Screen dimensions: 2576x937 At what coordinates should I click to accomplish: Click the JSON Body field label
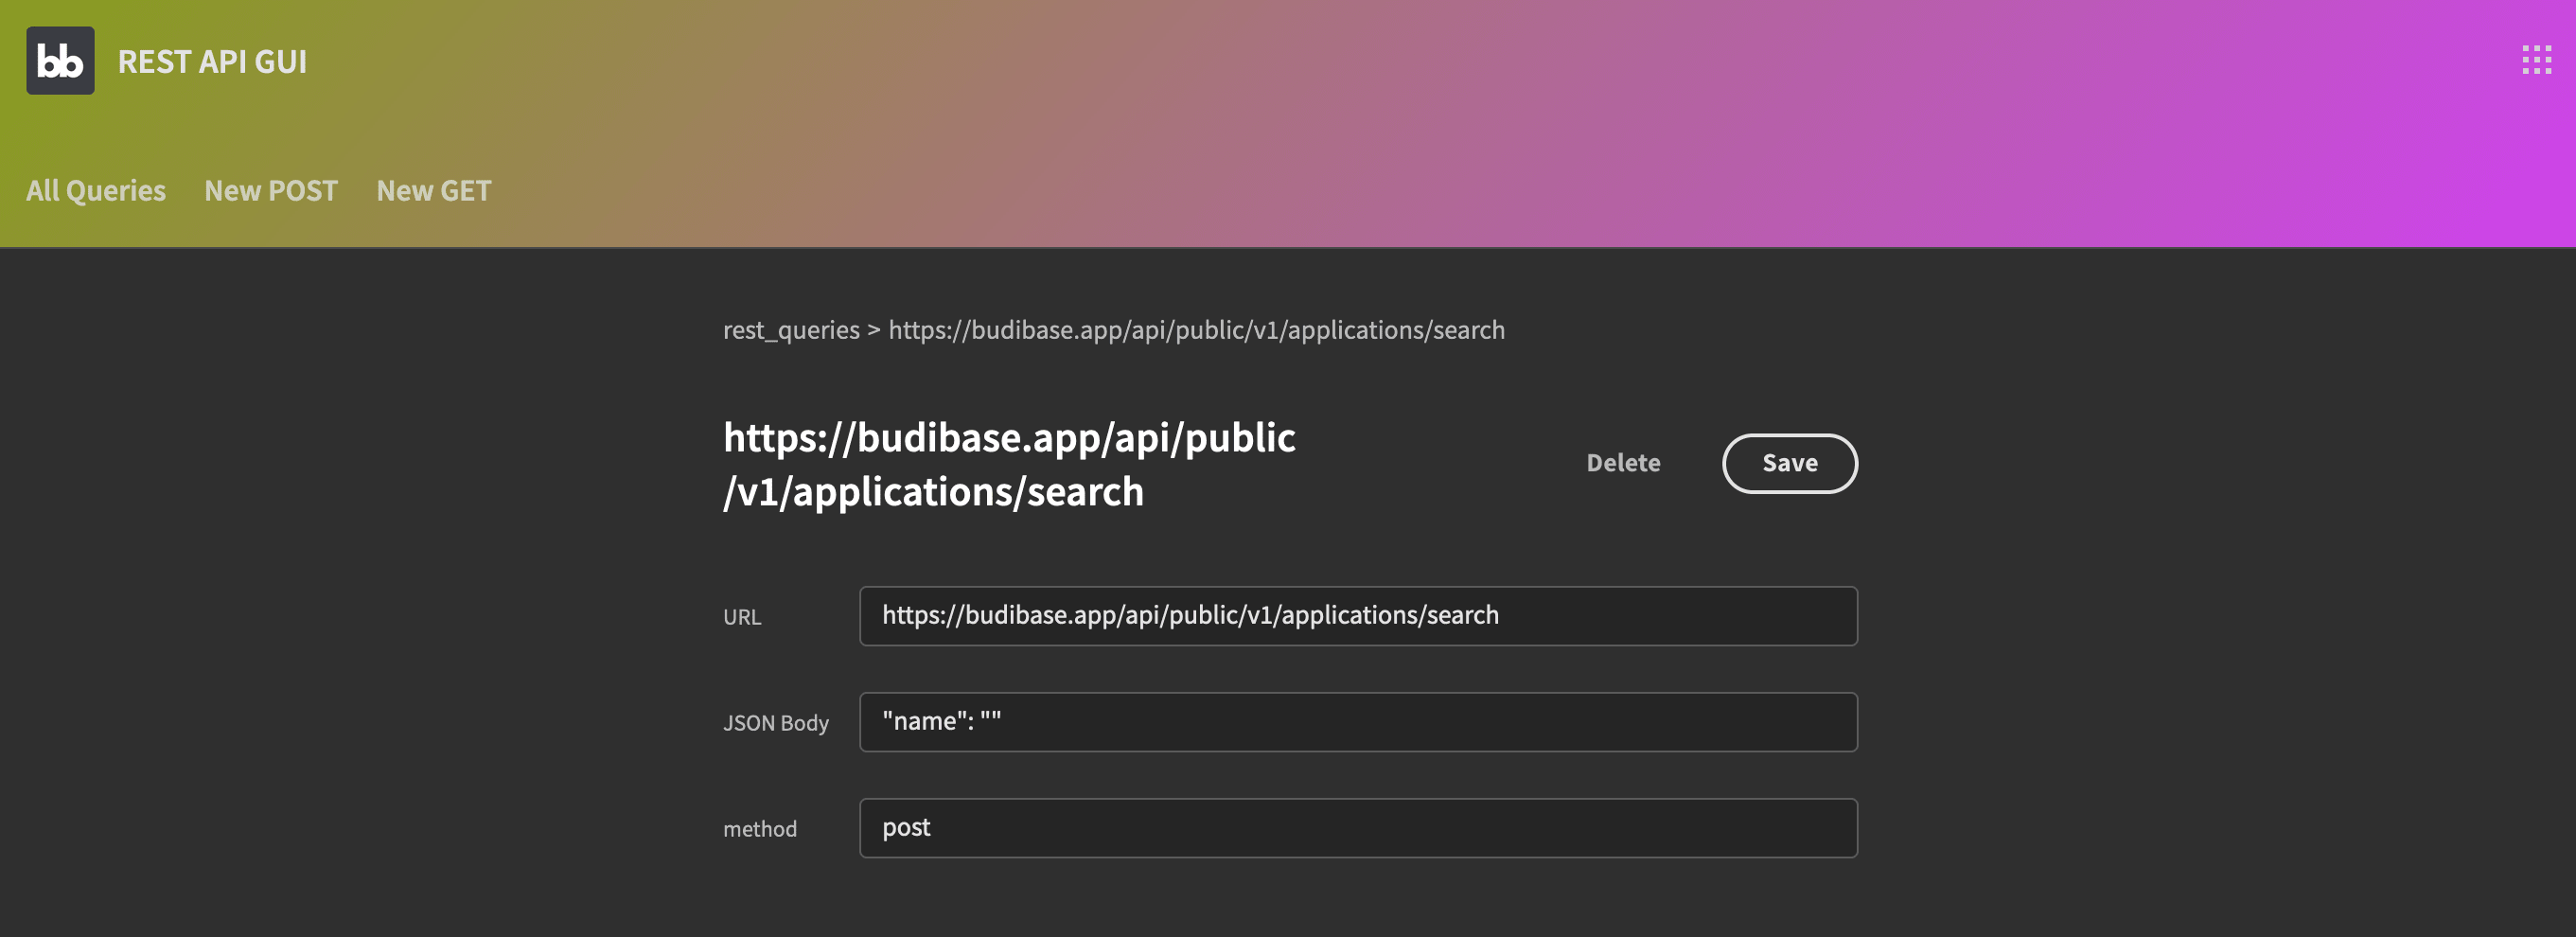(776, 723)
